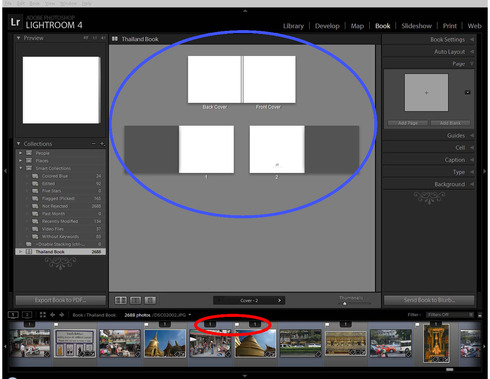
Task: Expand the People collection set
Action: coord(21,153)
